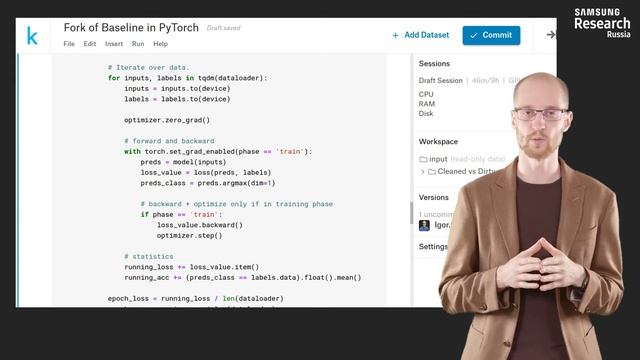Click the Disk usage label
Image resolution: width=640 pixels, height=360 pixels.
pyautogui.click(x=426, y=113)
